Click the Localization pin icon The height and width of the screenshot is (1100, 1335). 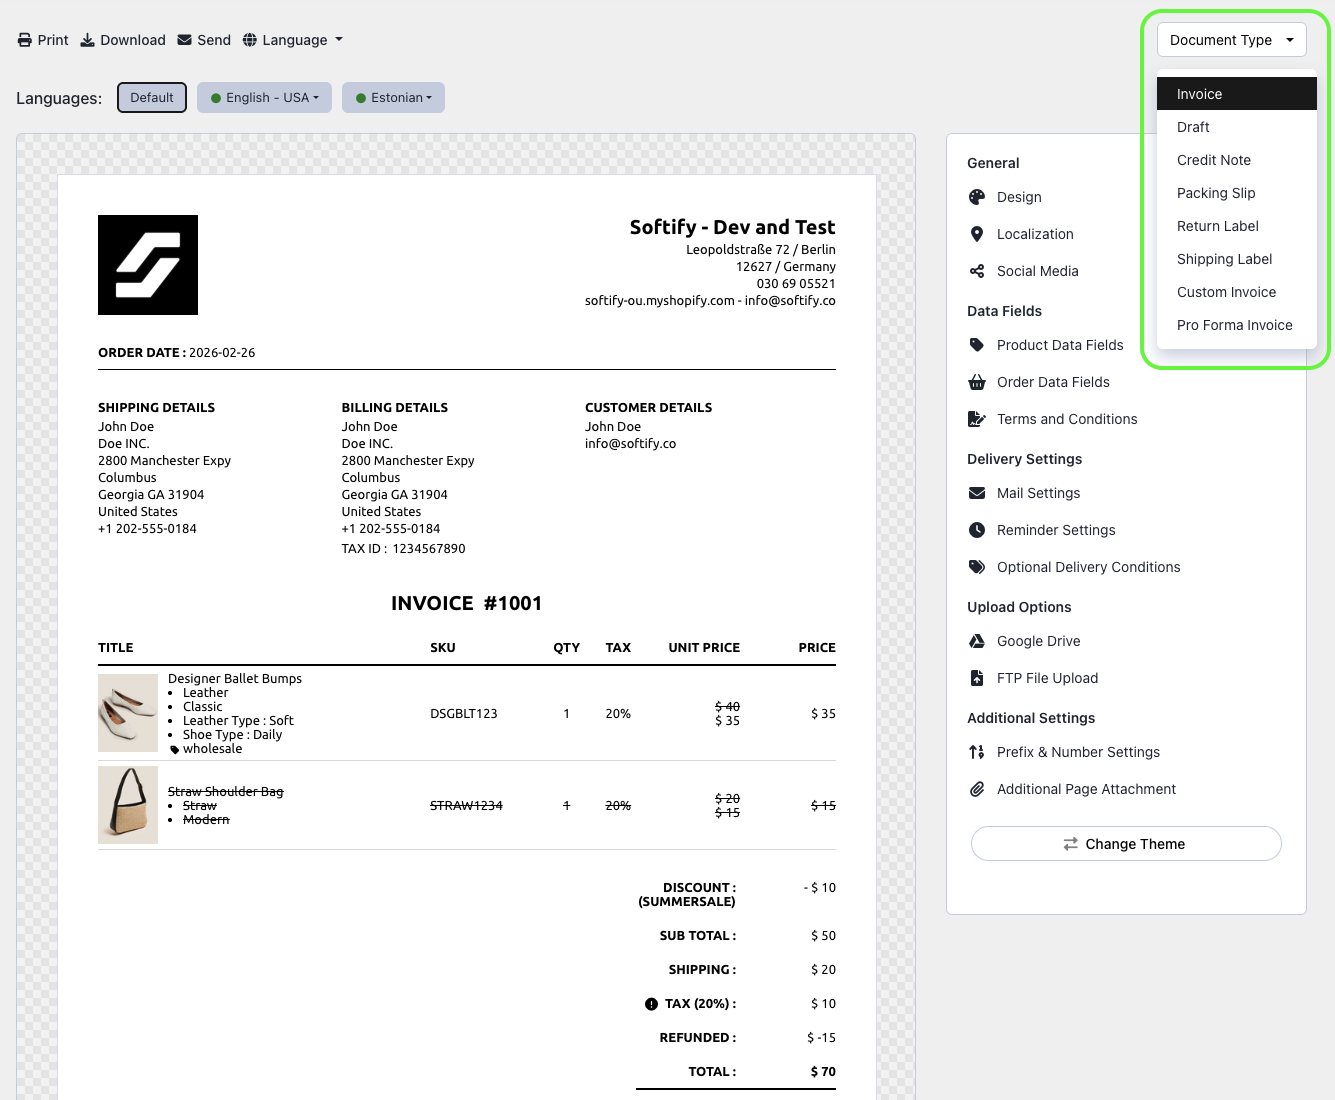pyautogui.click(x=977, y=234)
